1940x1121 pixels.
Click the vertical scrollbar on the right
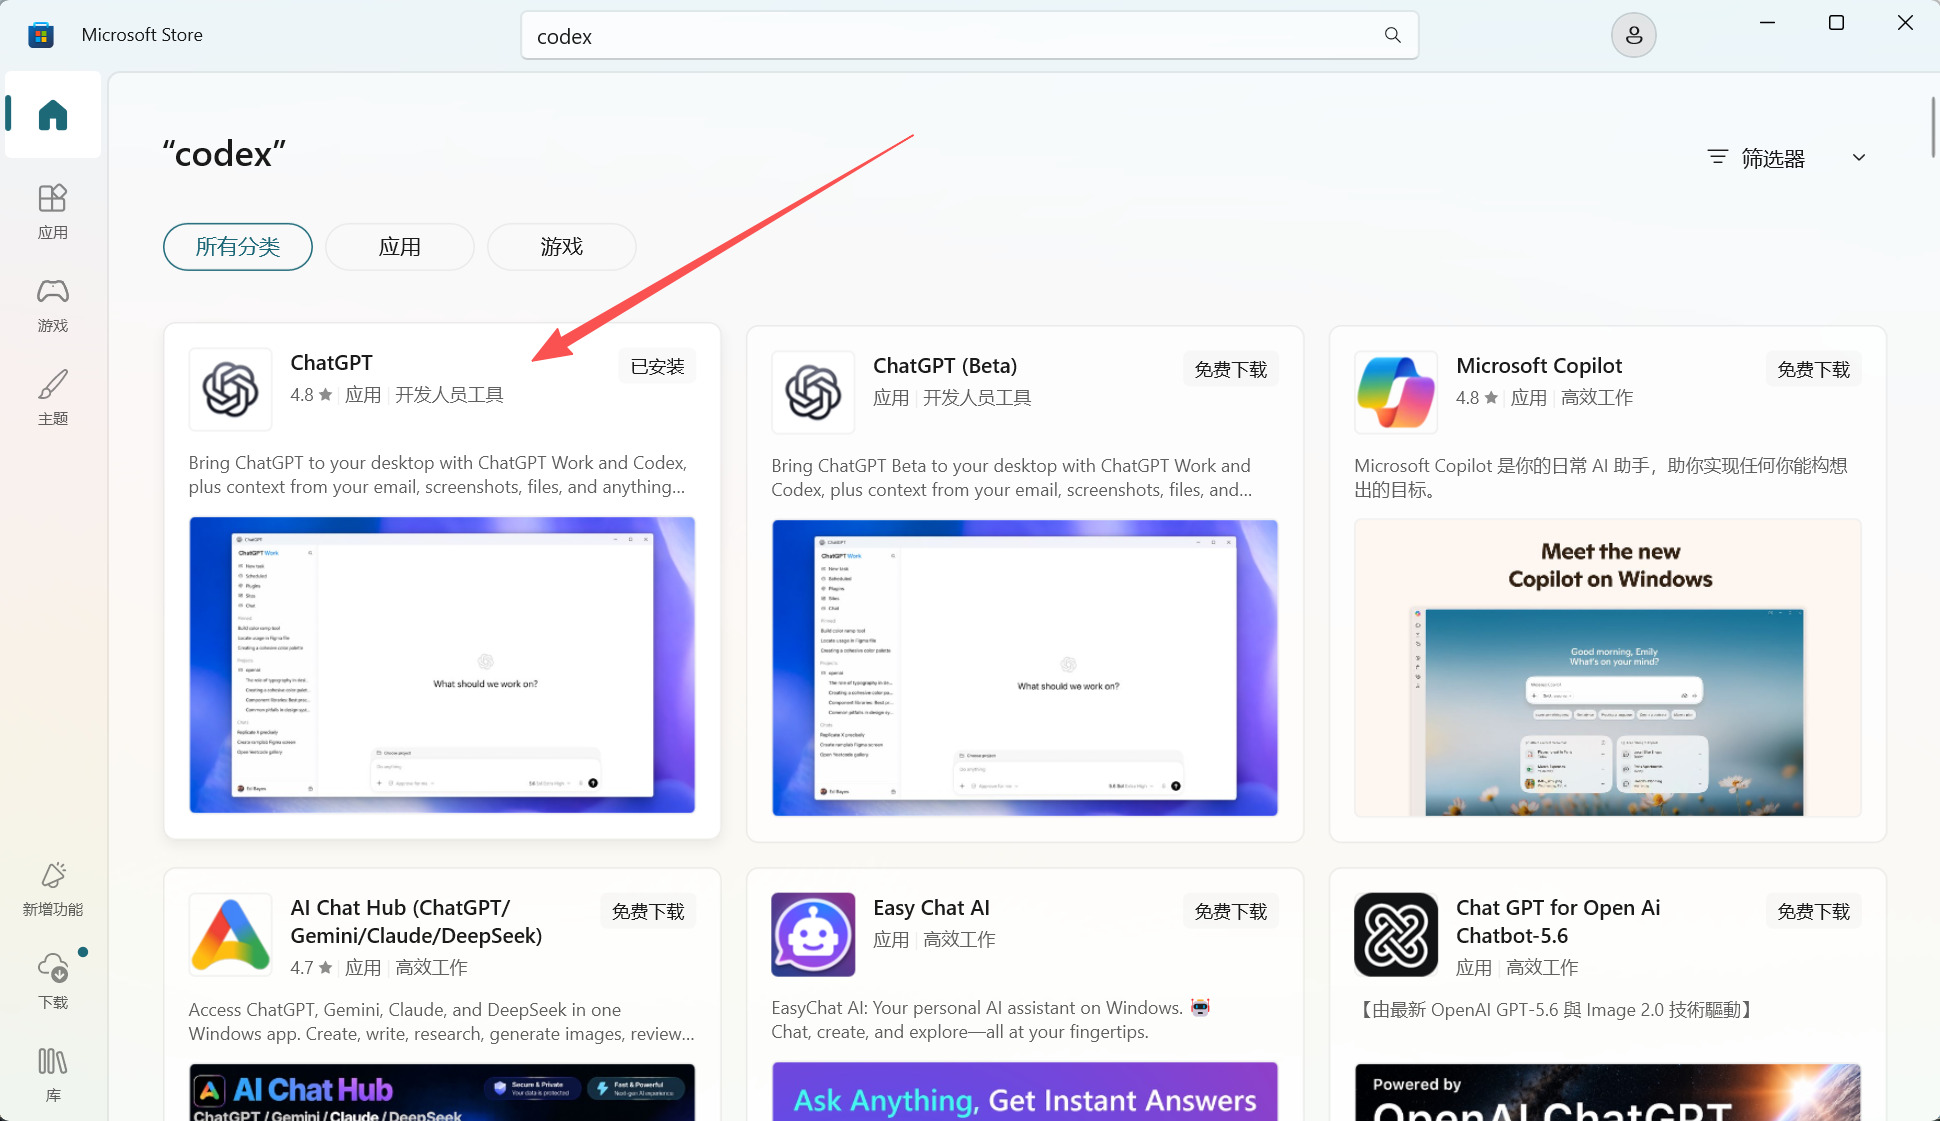click(x=1932, y=127)
